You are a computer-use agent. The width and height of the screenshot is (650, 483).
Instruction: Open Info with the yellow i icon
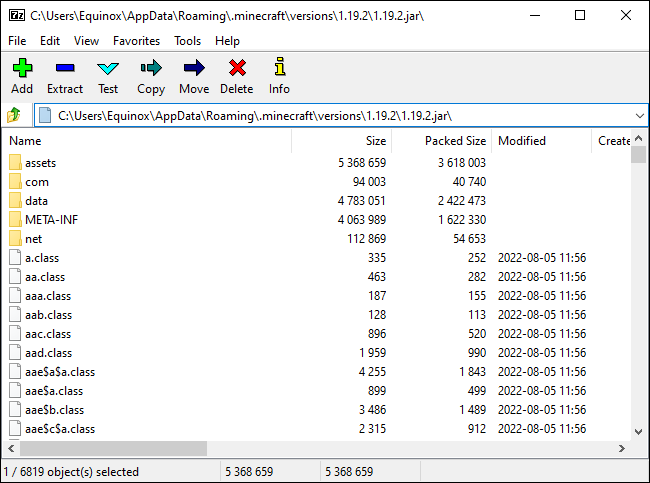pyautogui.click(x=280, y=66)
